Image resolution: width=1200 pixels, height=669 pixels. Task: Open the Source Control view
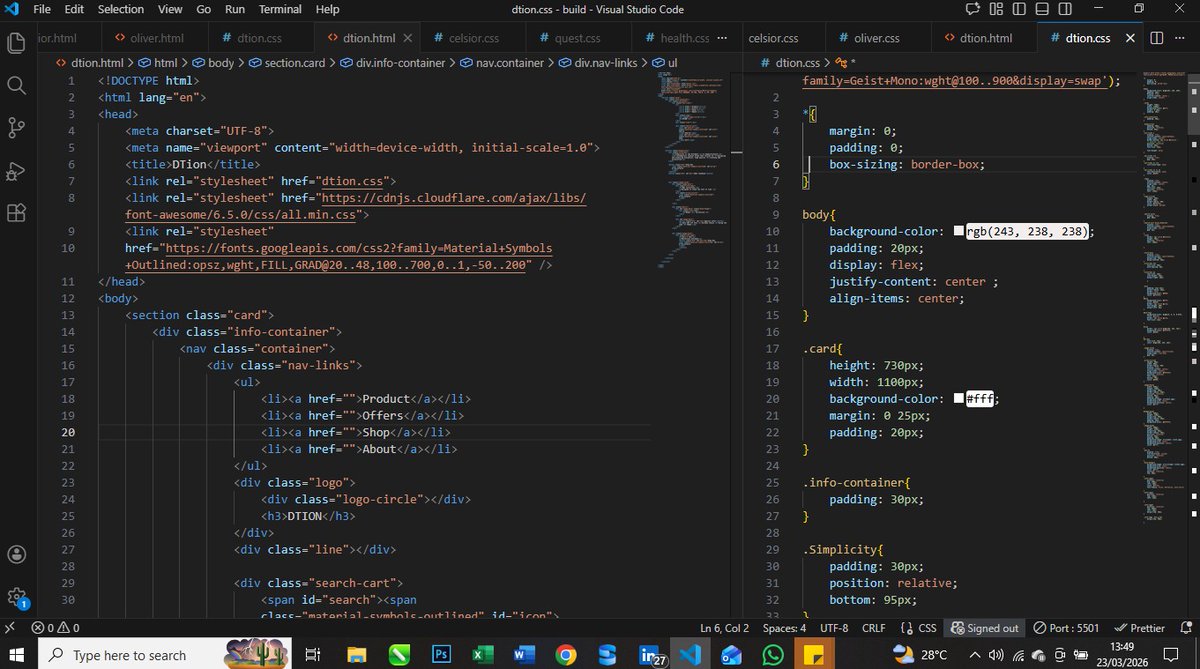(x=16, y=128)
